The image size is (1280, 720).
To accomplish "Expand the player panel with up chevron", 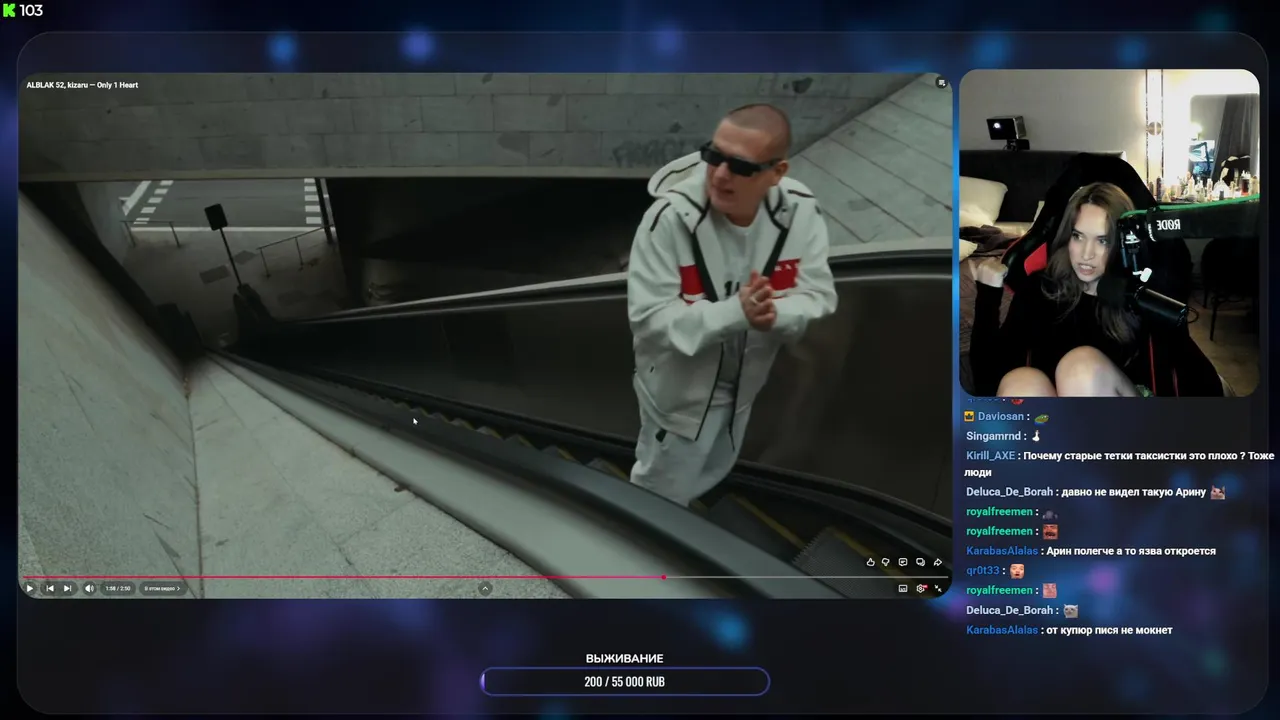I will click(485, 588).
